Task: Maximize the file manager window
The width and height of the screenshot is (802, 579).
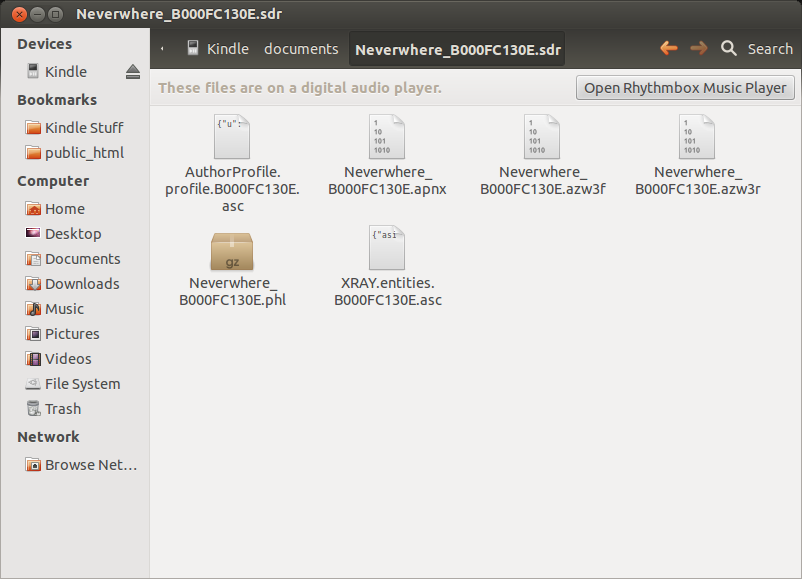Action: [55, 14]
